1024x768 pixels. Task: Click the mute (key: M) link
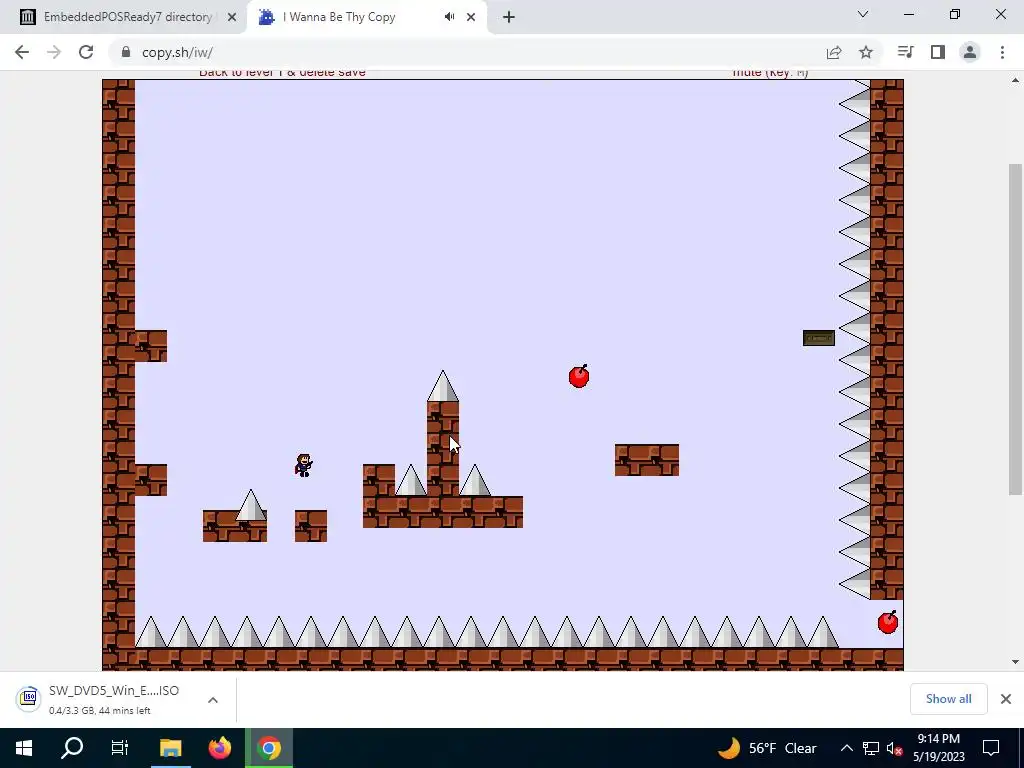771,72
